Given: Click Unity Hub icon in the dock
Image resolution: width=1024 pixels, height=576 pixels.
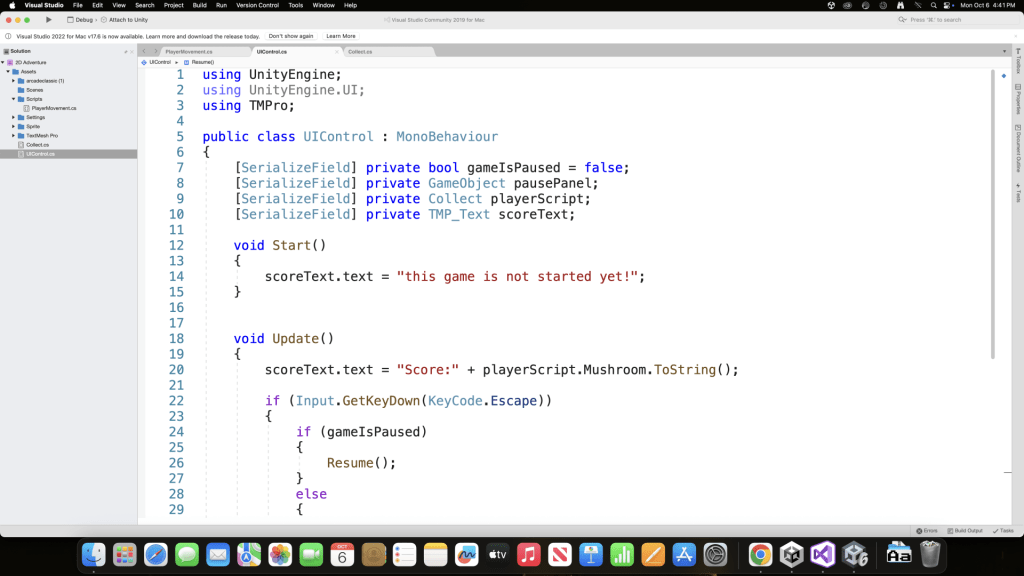Looking at the screenshot, I should (x=791, y=553).
